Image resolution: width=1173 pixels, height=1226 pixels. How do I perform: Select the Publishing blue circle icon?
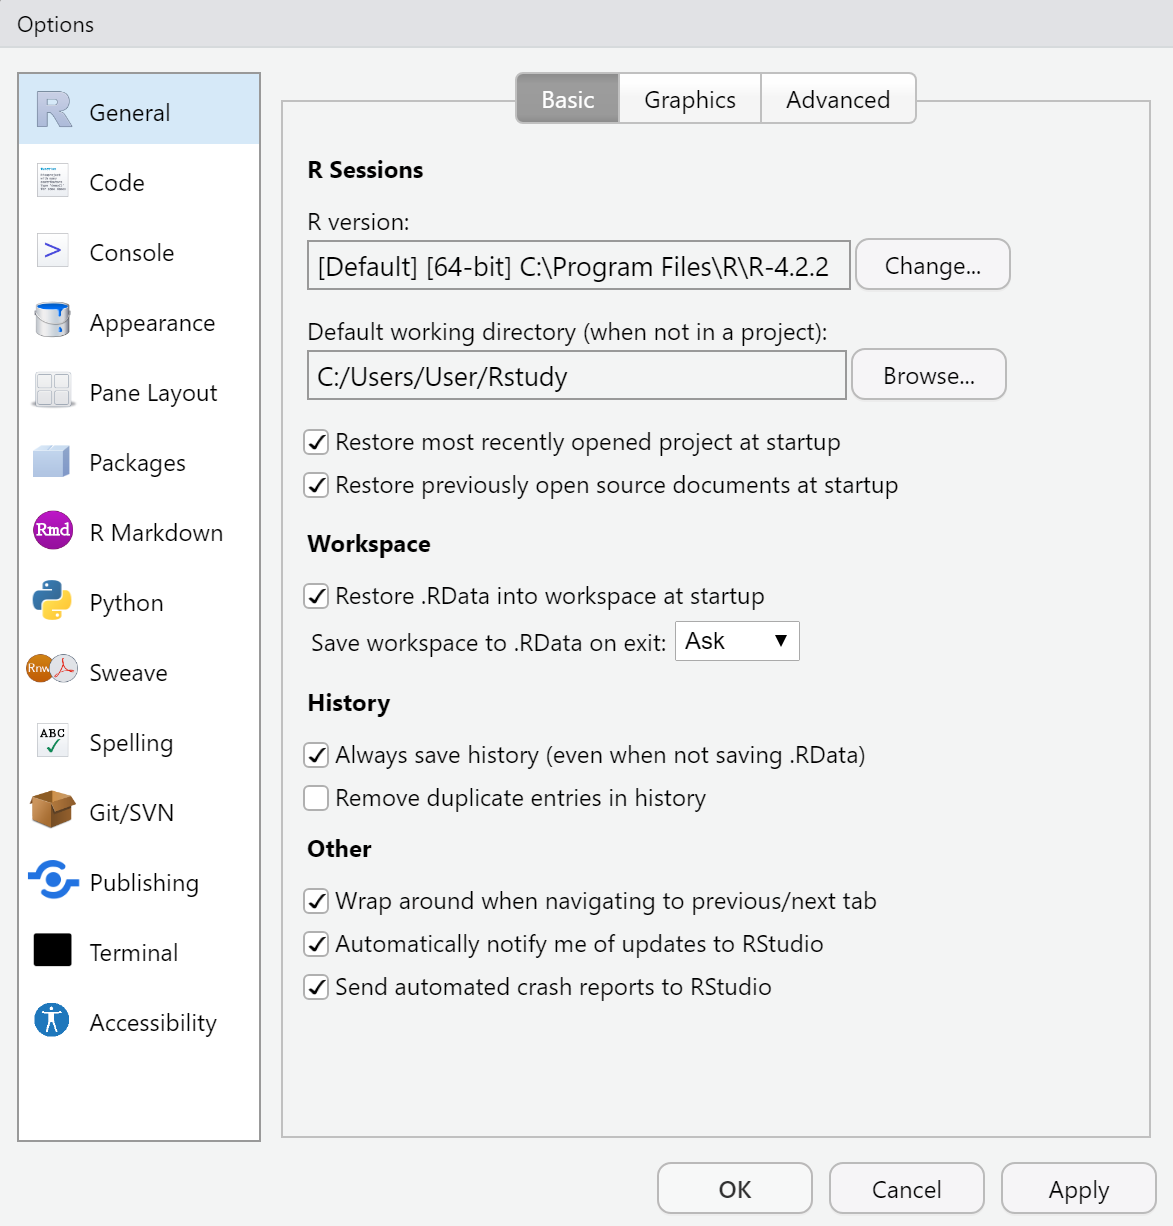(53, 880)
